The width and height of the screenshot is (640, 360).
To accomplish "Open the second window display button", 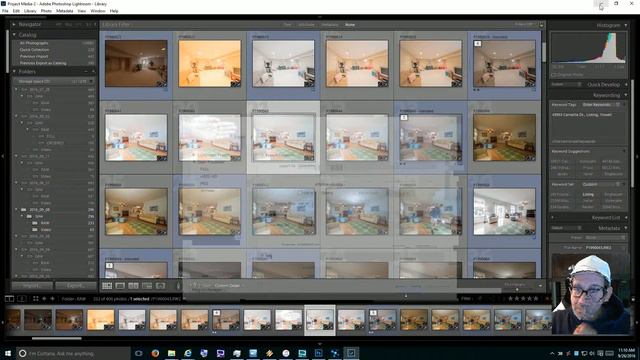I will pos(22,299).
